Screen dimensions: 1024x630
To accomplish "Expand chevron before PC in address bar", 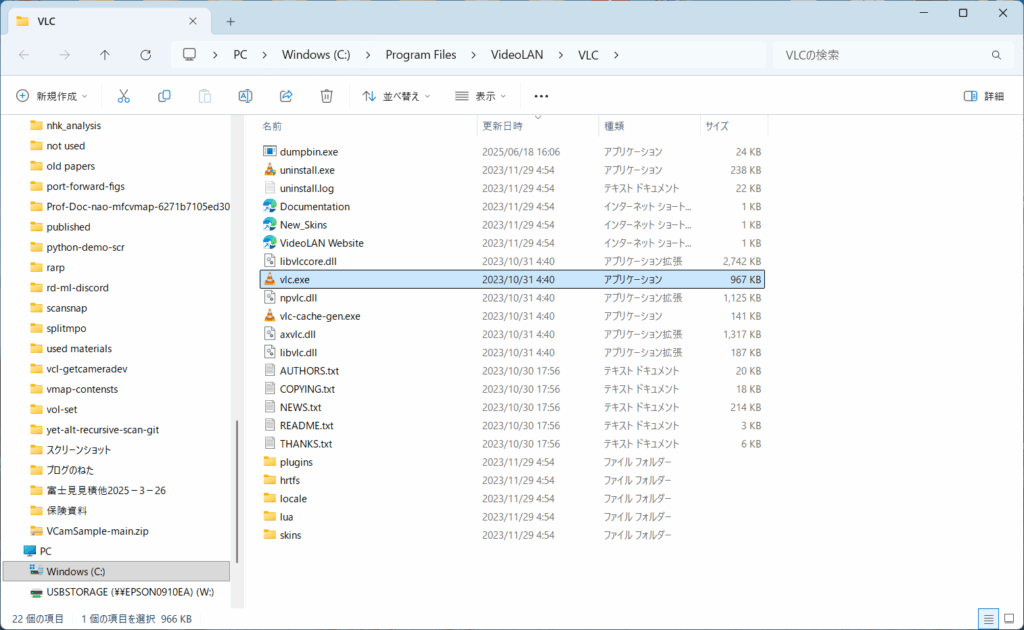I will pos(216,55).
